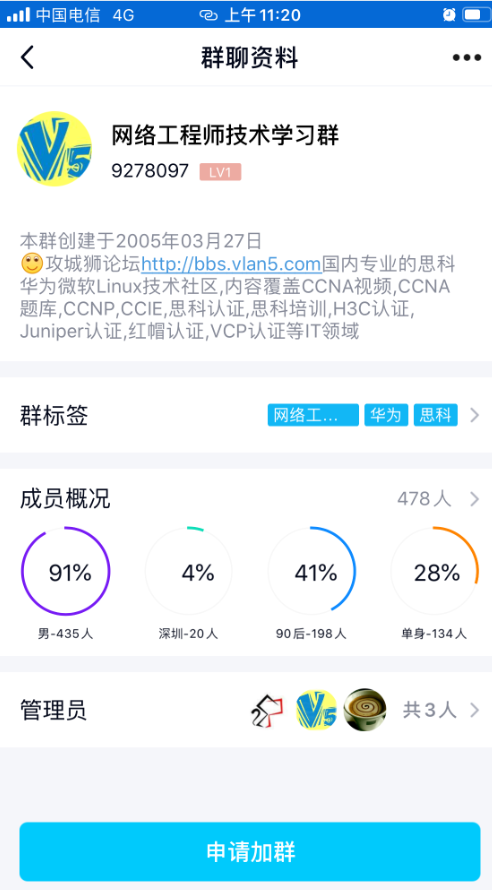Tap the 91% male ratio circle
This screenshot has width=492, height=890.
66,572
